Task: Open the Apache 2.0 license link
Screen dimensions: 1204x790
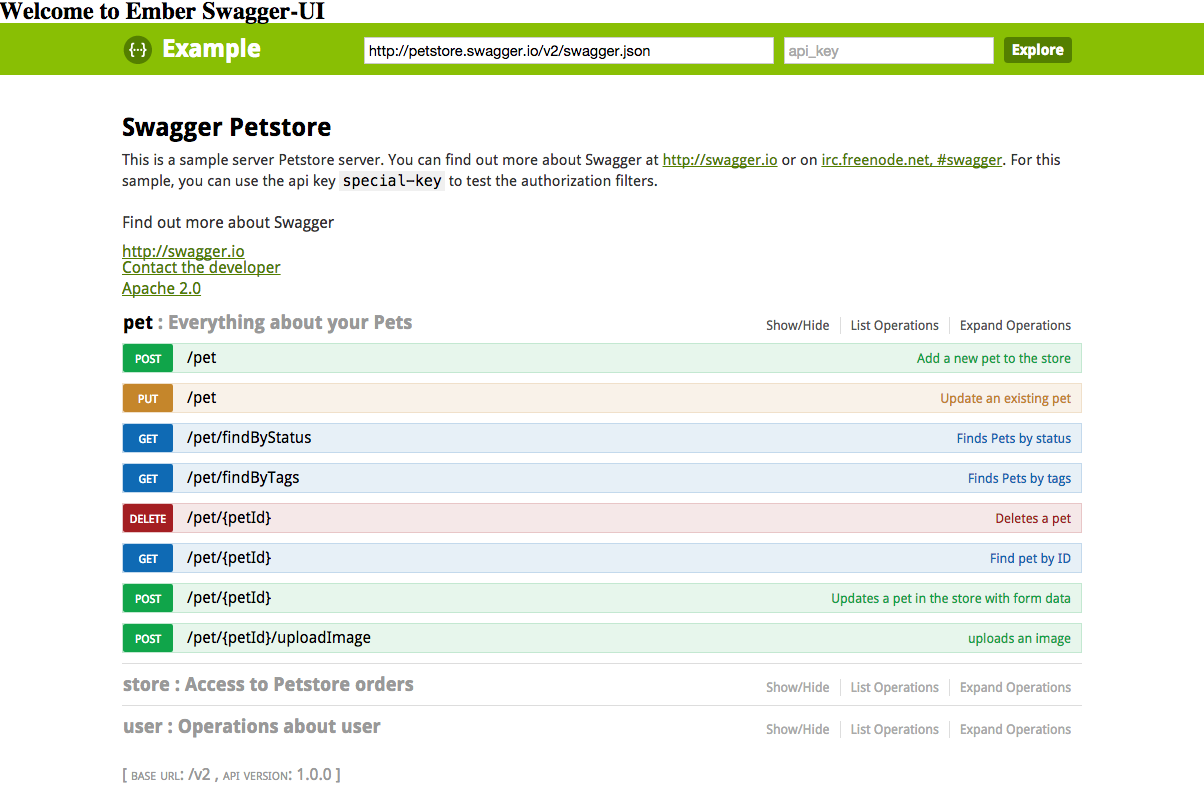Action: (161, 288)
